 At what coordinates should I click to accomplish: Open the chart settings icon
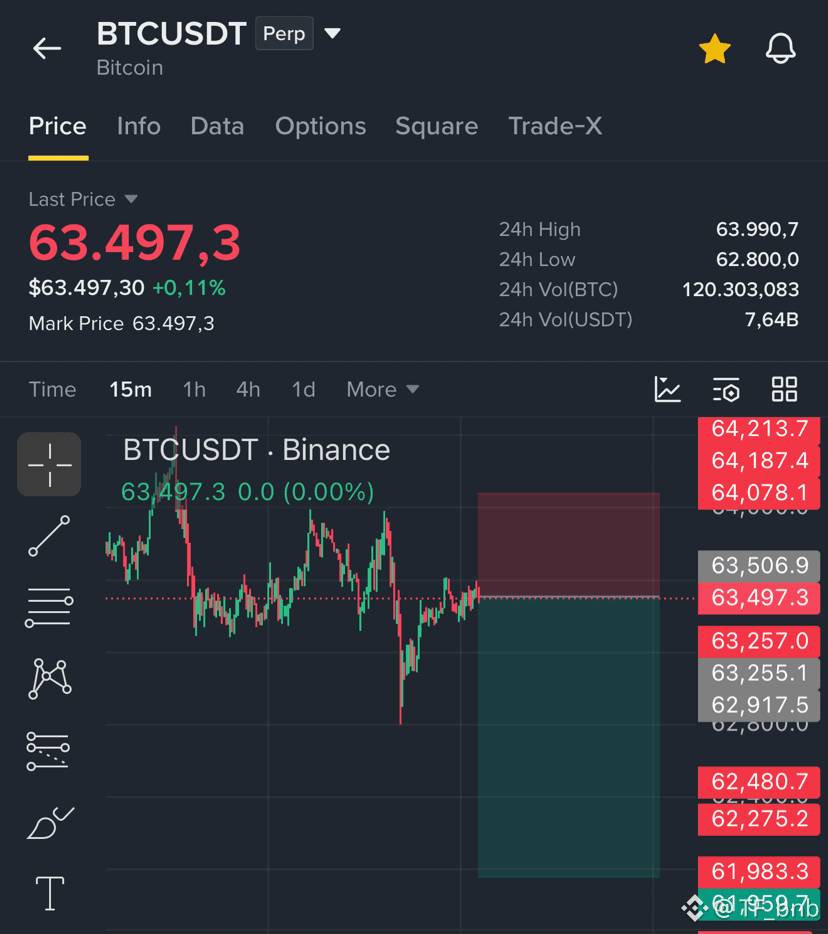726,390
